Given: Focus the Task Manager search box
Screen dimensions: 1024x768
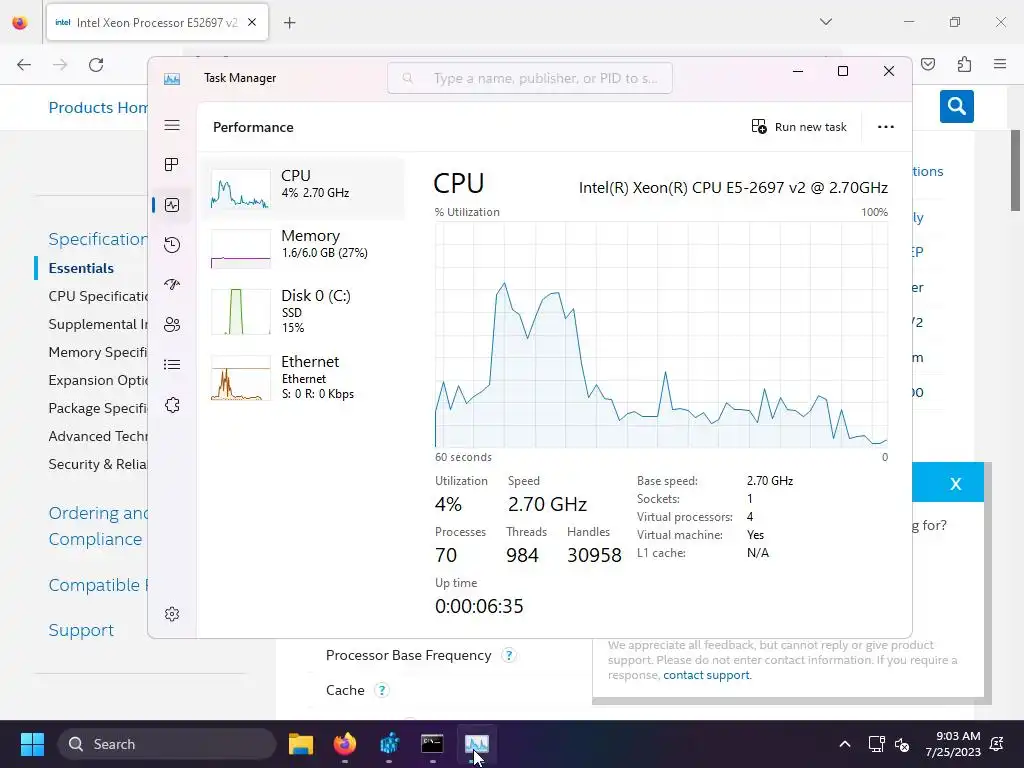Looking at the screenshot, I should pos(530,78).
